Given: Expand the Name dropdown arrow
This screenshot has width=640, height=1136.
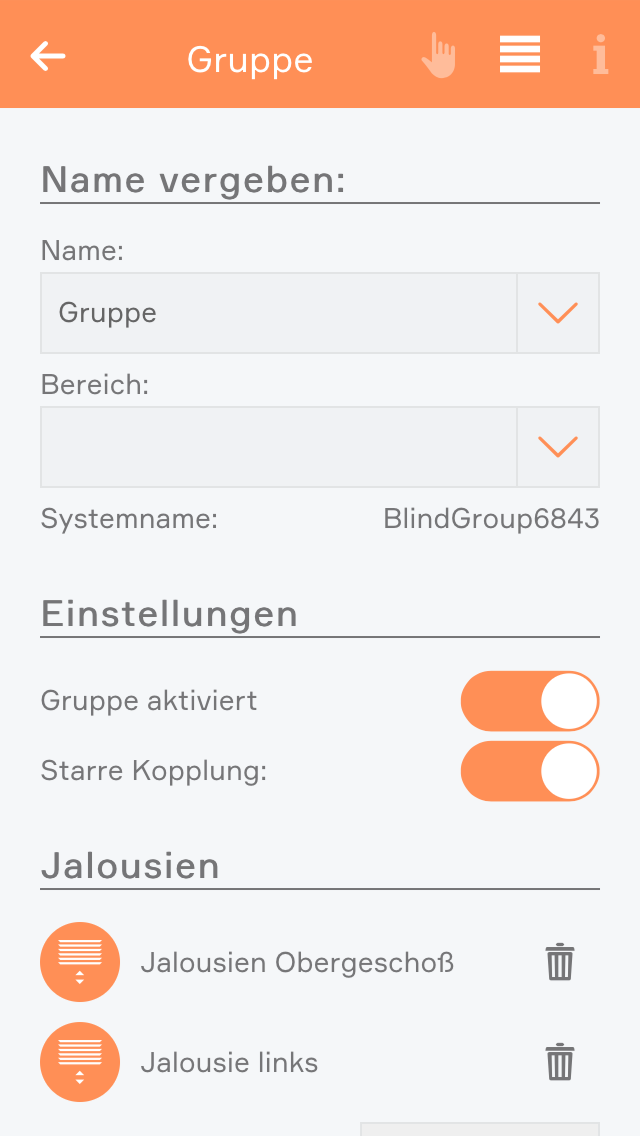Looking at the screenshot, I should [x=558, y=313].
